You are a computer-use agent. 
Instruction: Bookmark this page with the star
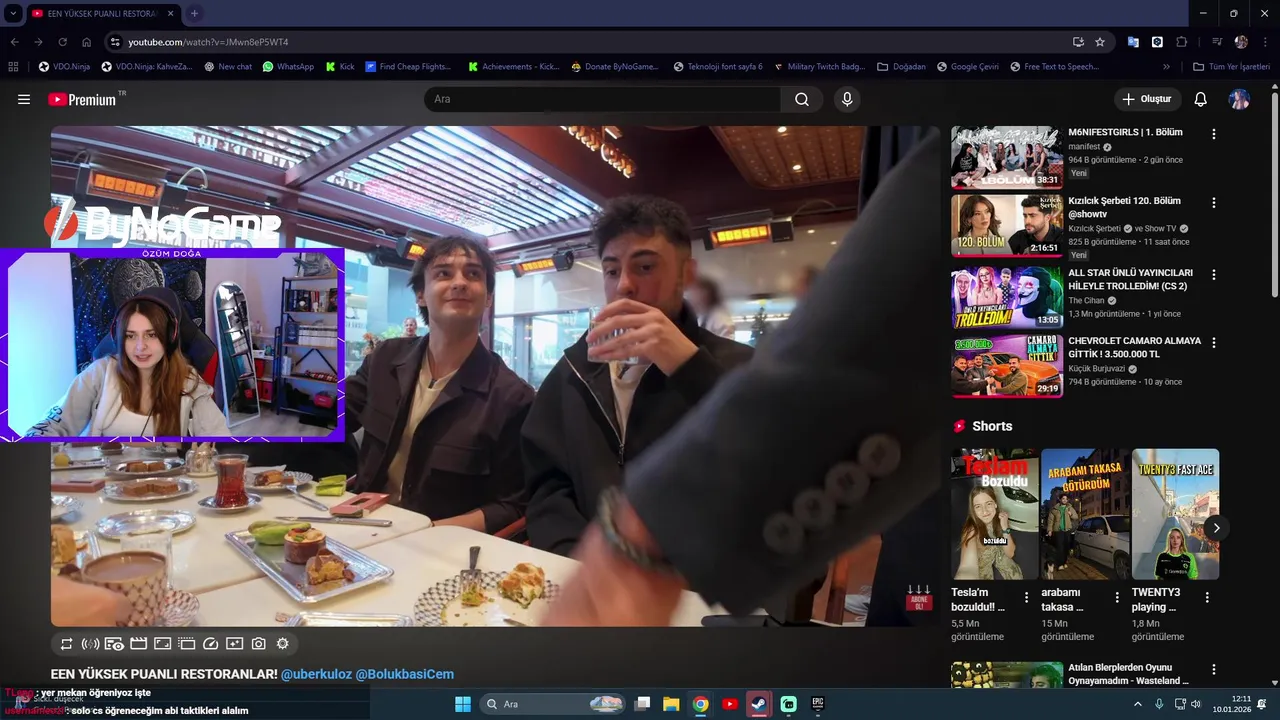(x=1100, y=42)
